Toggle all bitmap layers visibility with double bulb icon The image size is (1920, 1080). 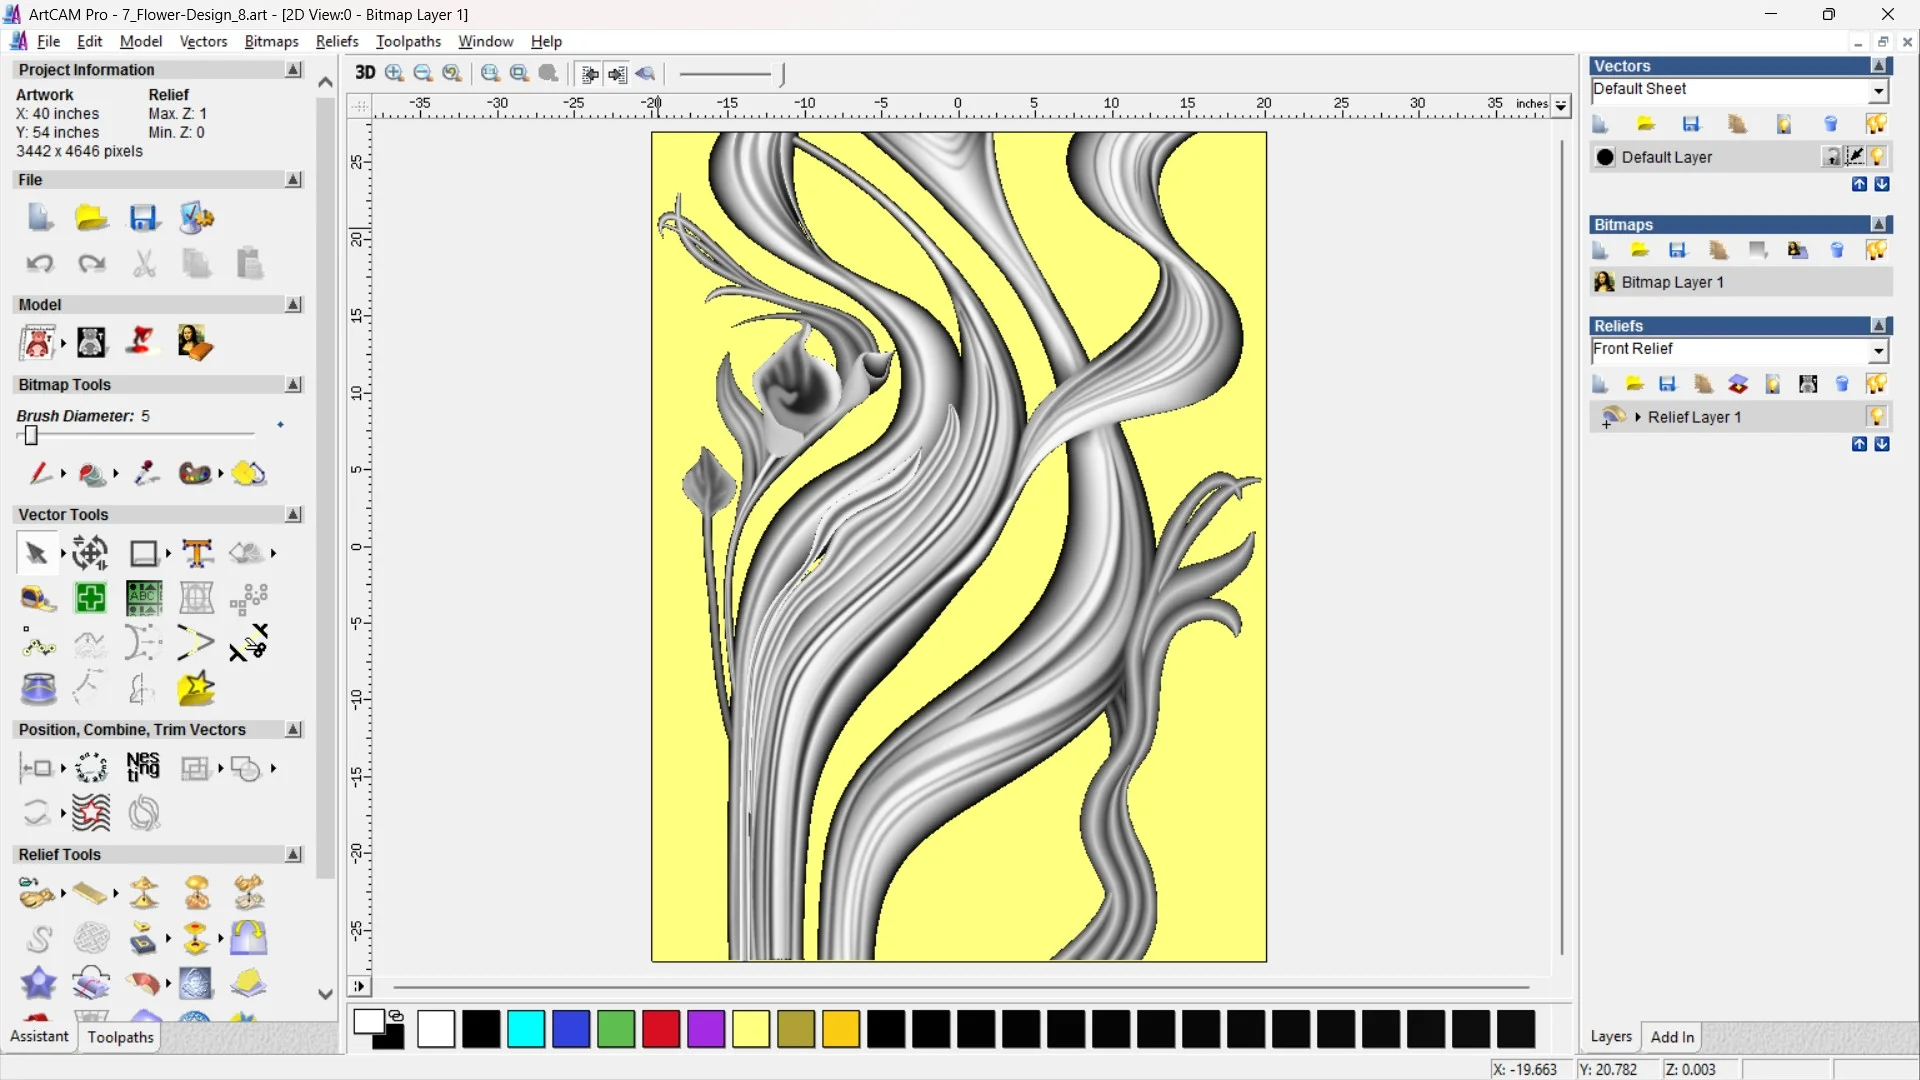(x=1877, y=250)
